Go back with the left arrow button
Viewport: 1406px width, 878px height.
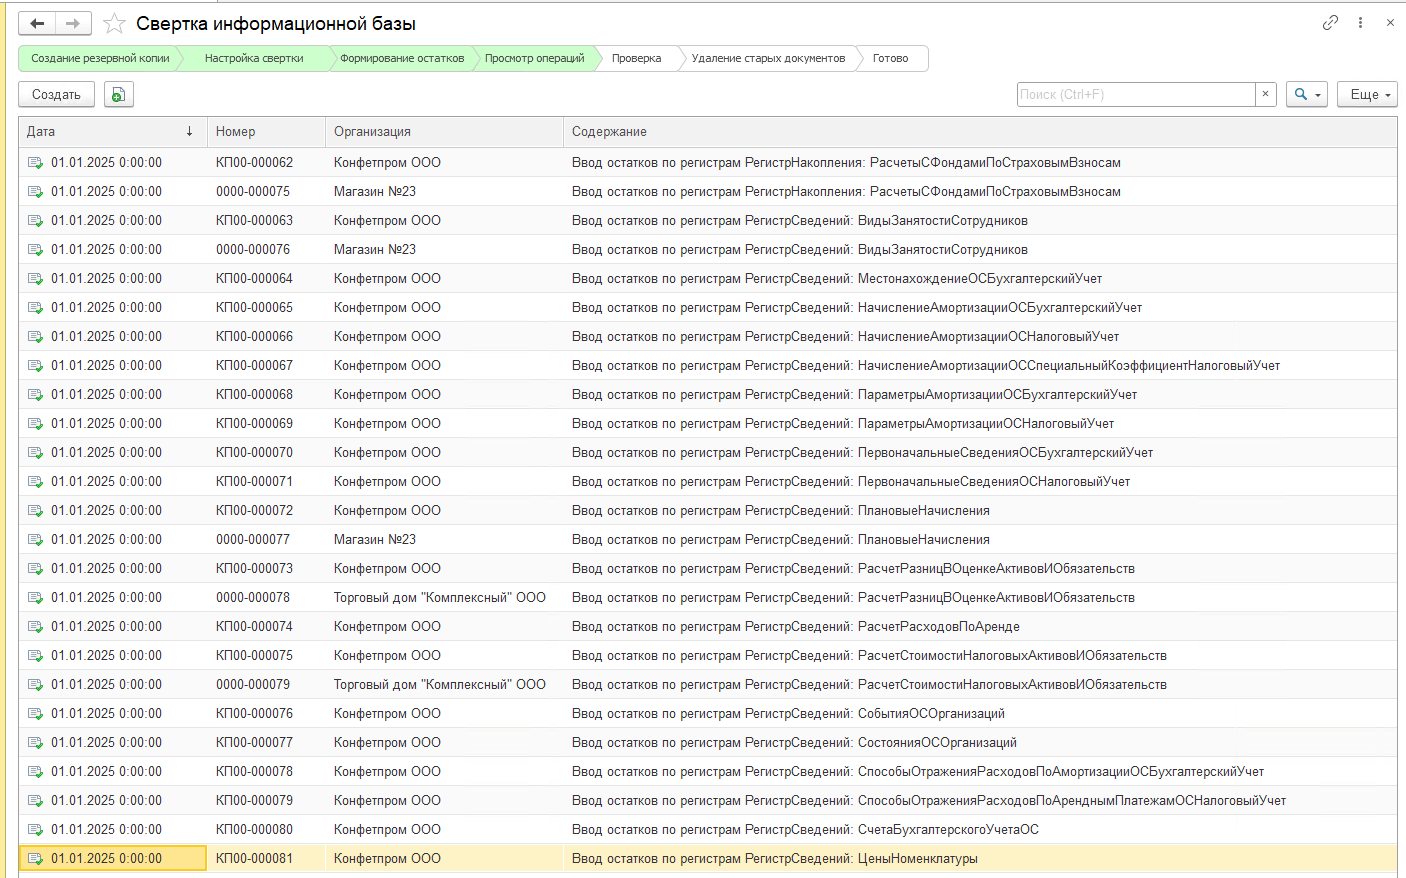[x=37, y=23]
